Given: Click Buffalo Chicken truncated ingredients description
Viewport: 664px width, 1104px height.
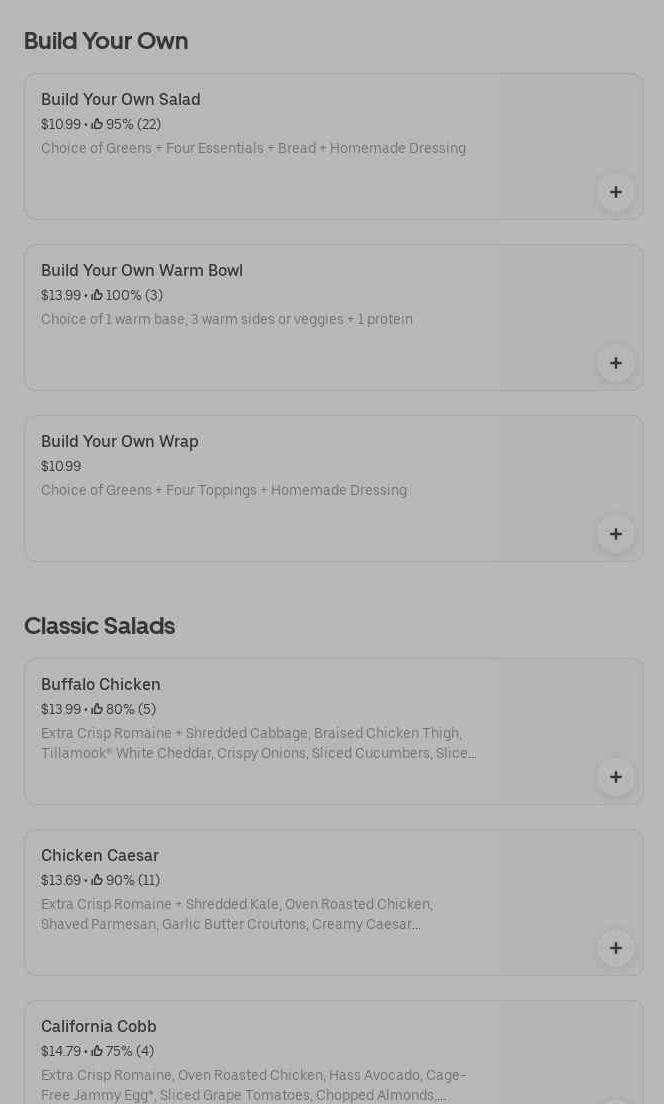Looking at the screenshot, I should (258, 744).
